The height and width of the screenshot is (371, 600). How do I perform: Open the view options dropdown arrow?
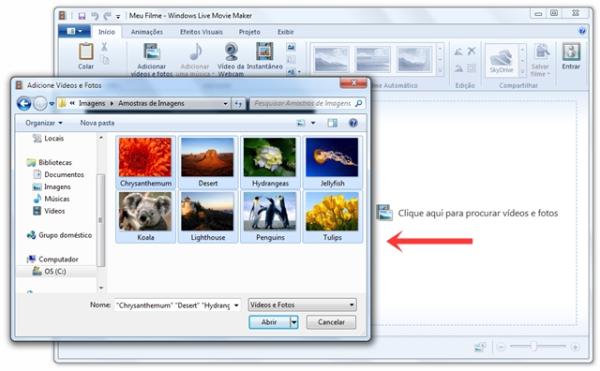[x=313, y=123]
